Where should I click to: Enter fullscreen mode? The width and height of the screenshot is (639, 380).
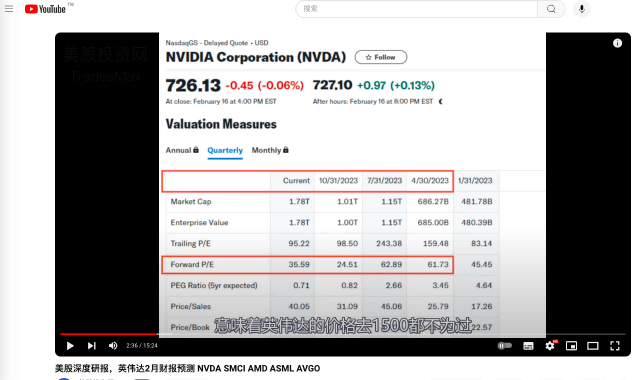tap(615, 346)
